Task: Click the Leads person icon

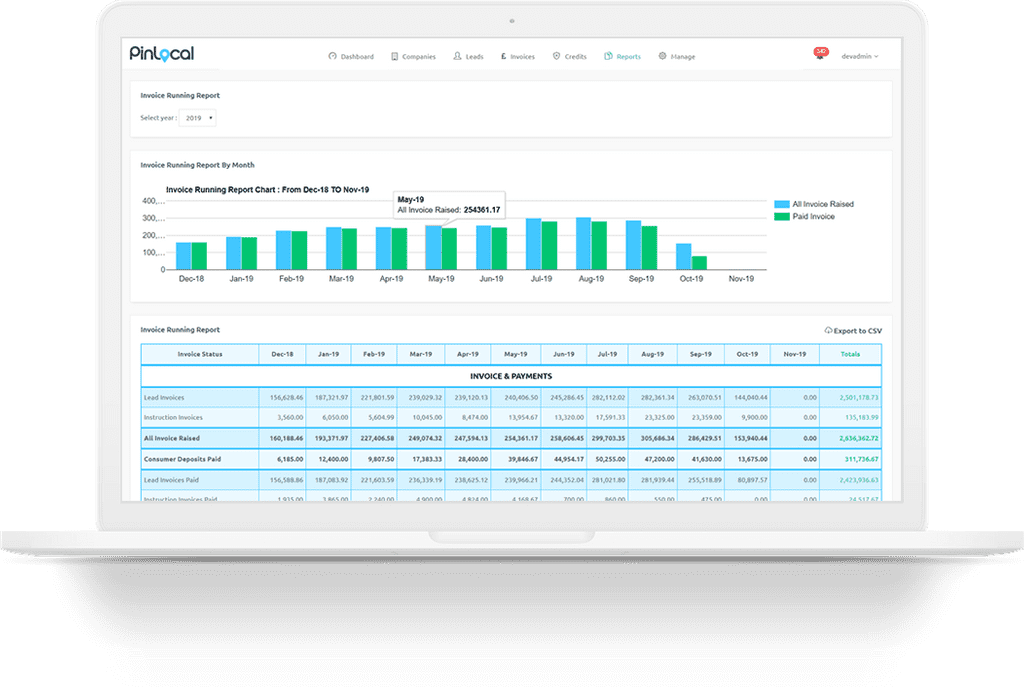Action: (457, 57)
